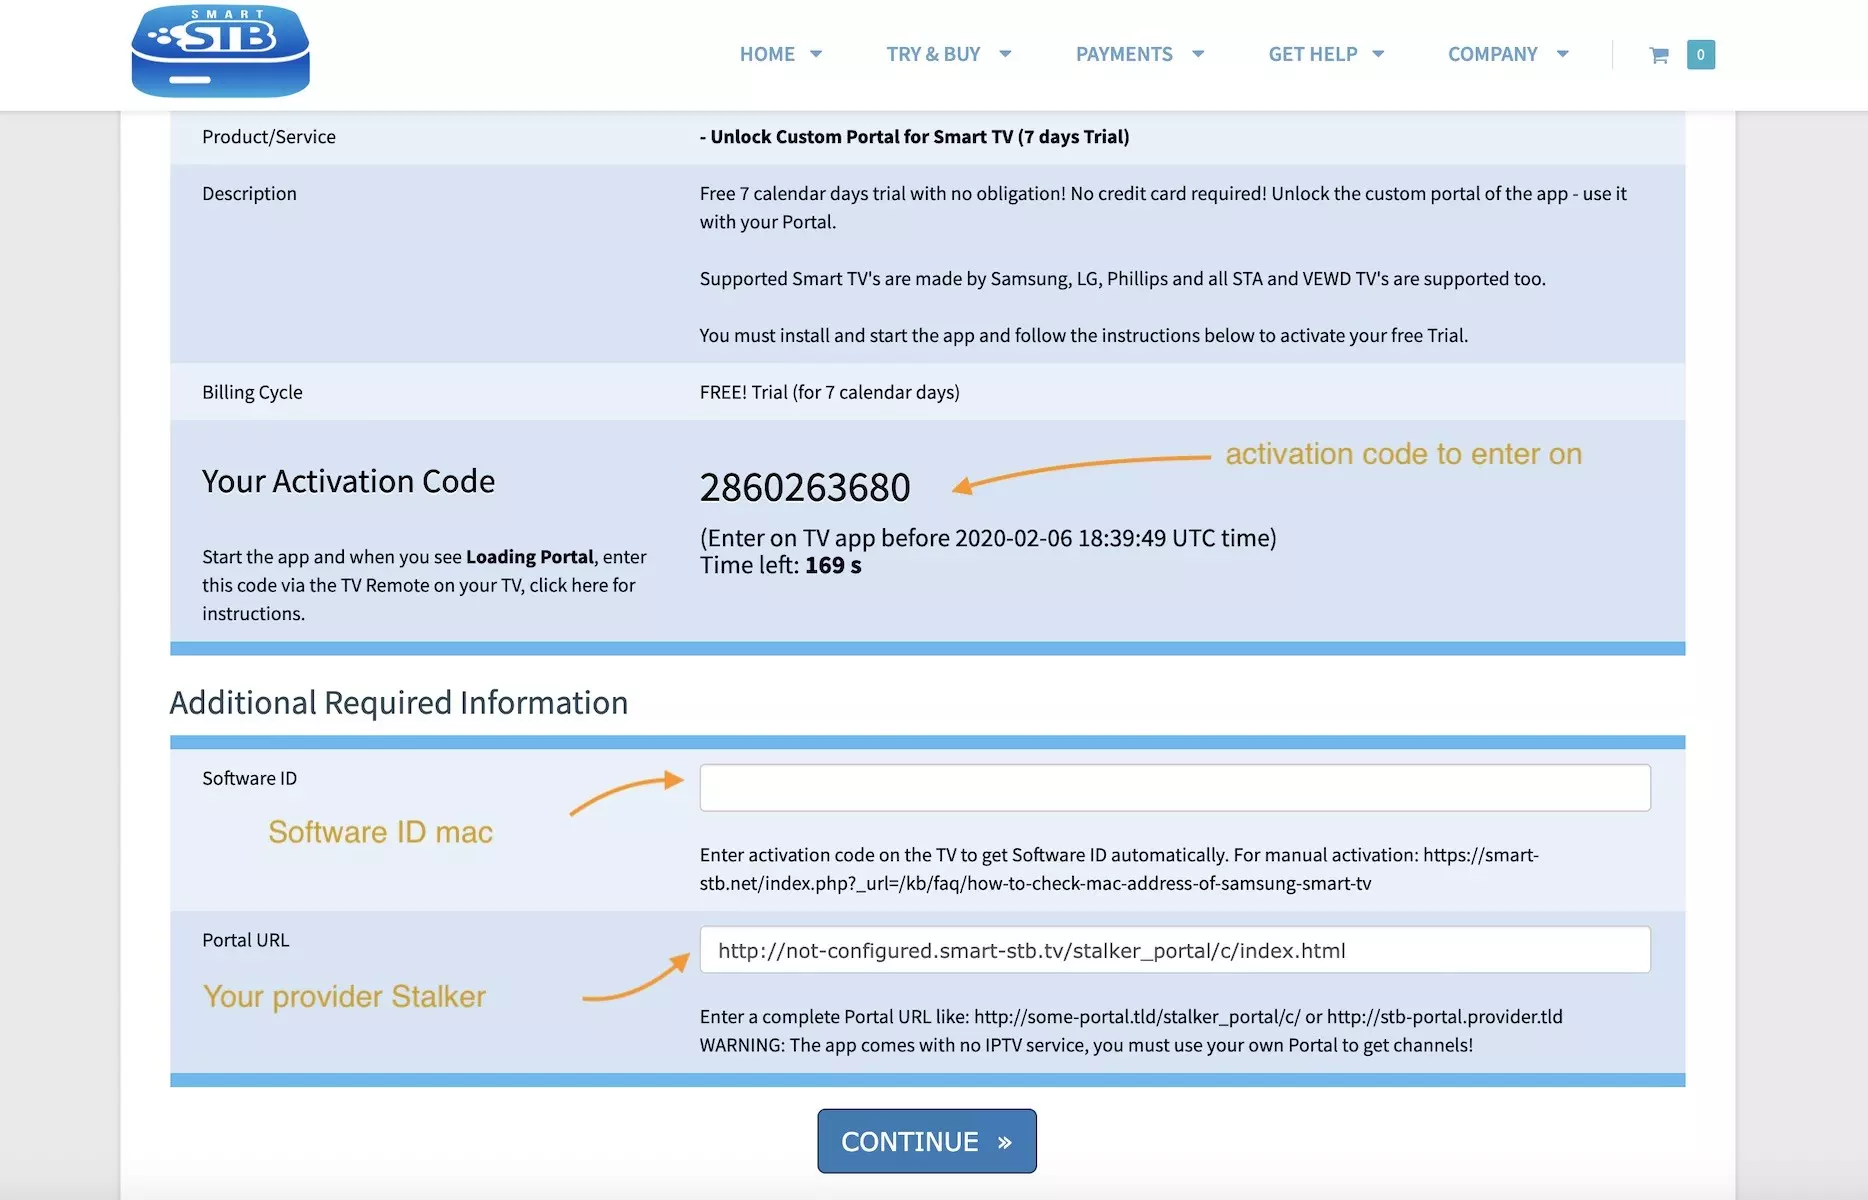Click the Time left countdown text
Image resolution: width=1868 pixels, height=1200 pixels.
click(780, 566)
